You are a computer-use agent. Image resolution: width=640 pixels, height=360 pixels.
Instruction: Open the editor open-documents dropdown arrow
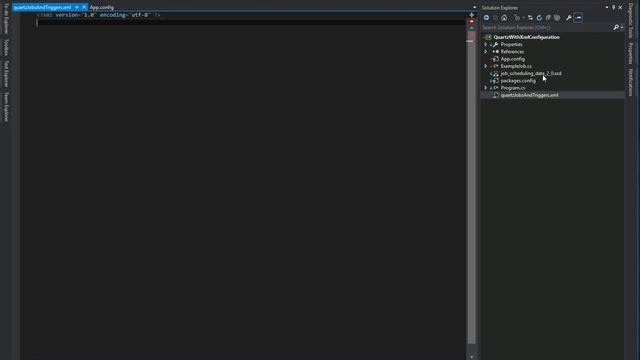pos(474,7)
